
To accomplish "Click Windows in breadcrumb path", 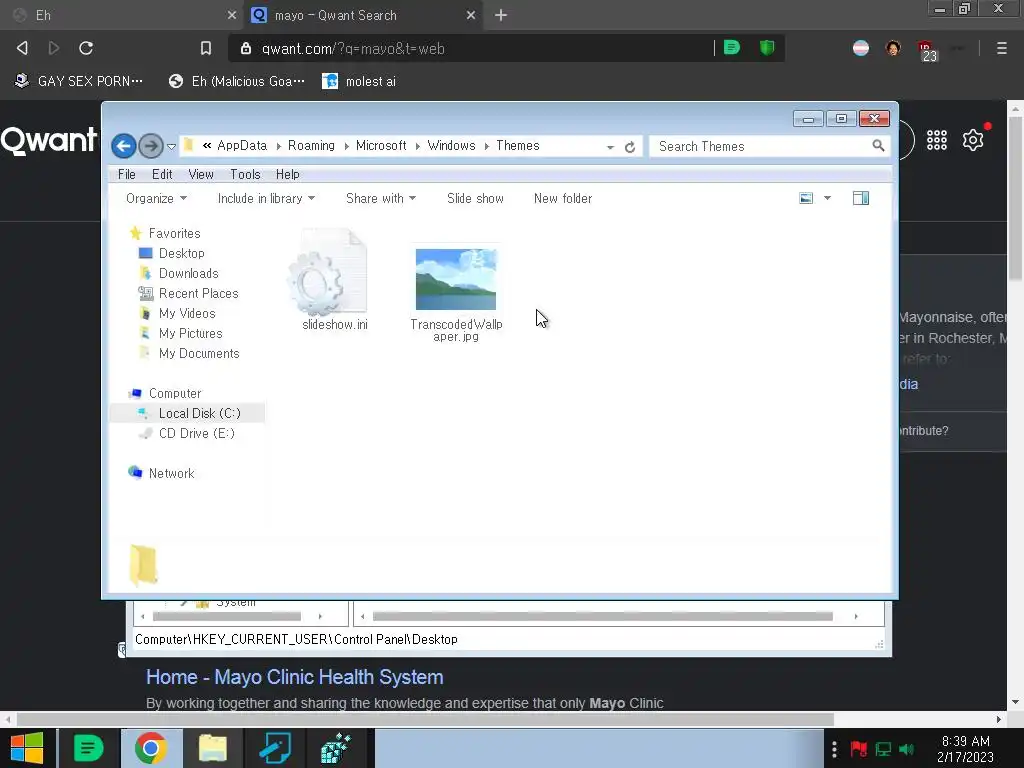I will pos(451,146).
